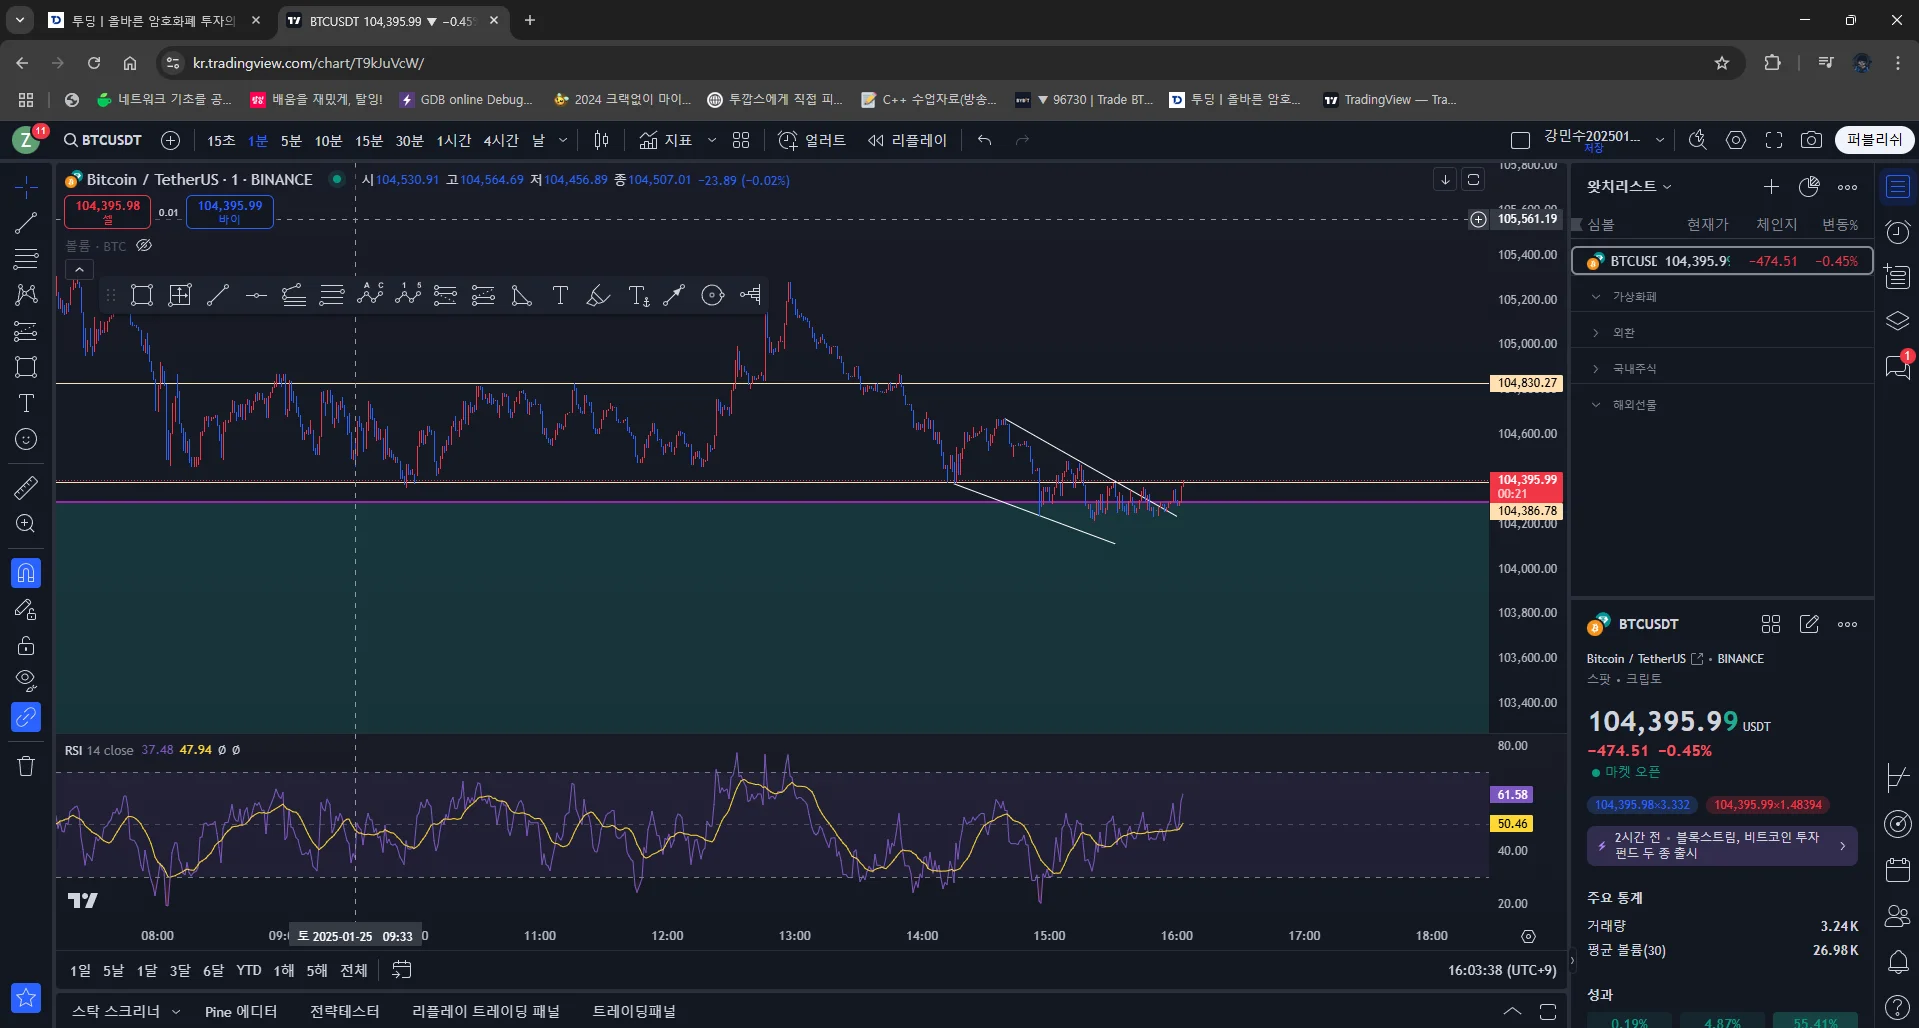1919x1028 pixels.
Task: Toggle volume BTC indicator visibility eye
Action: [x=144, y=245]
